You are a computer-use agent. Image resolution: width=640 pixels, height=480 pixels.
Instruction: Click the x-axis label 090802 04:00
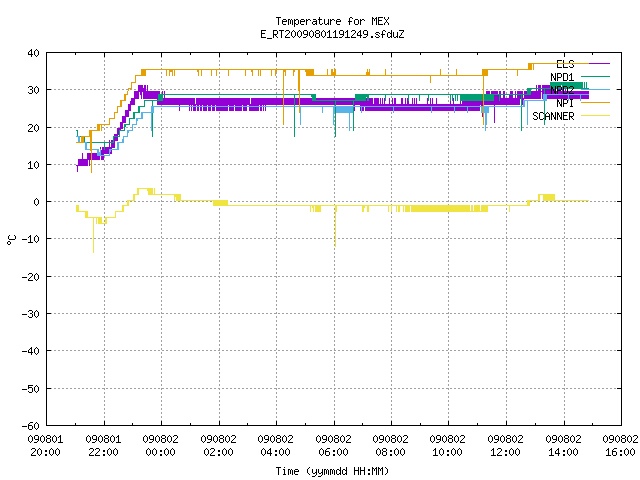pyautogui.click(x=276, y=446)
